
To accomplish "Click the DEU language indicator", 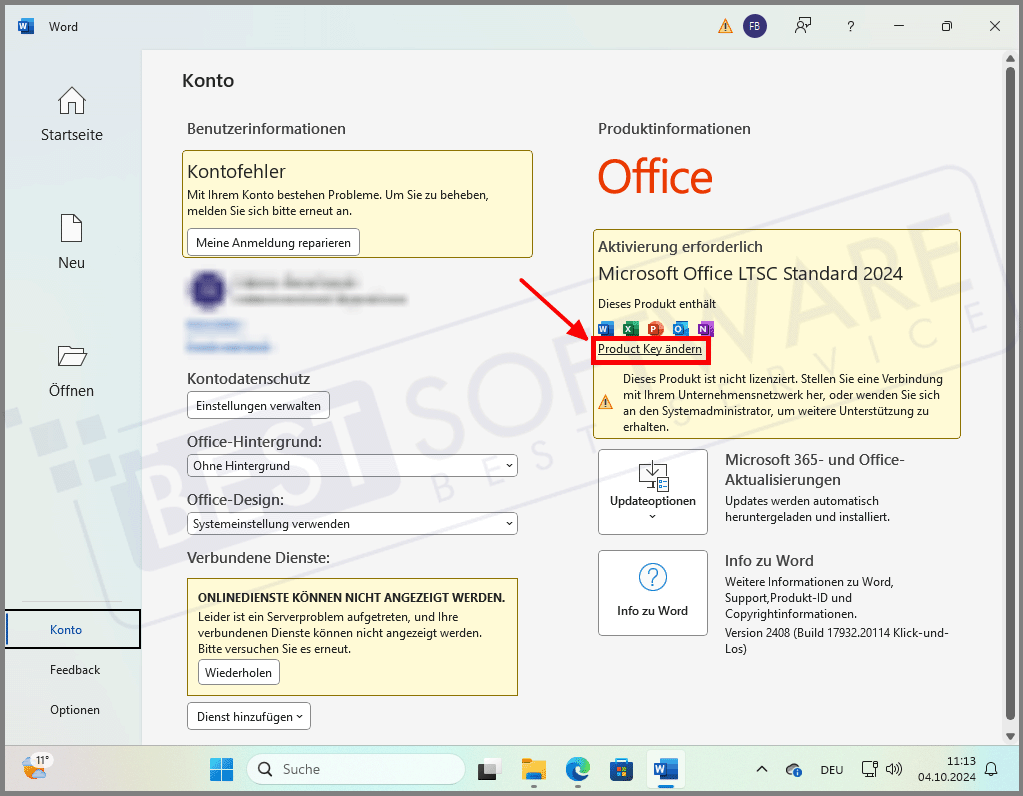I will click(832, 770).
